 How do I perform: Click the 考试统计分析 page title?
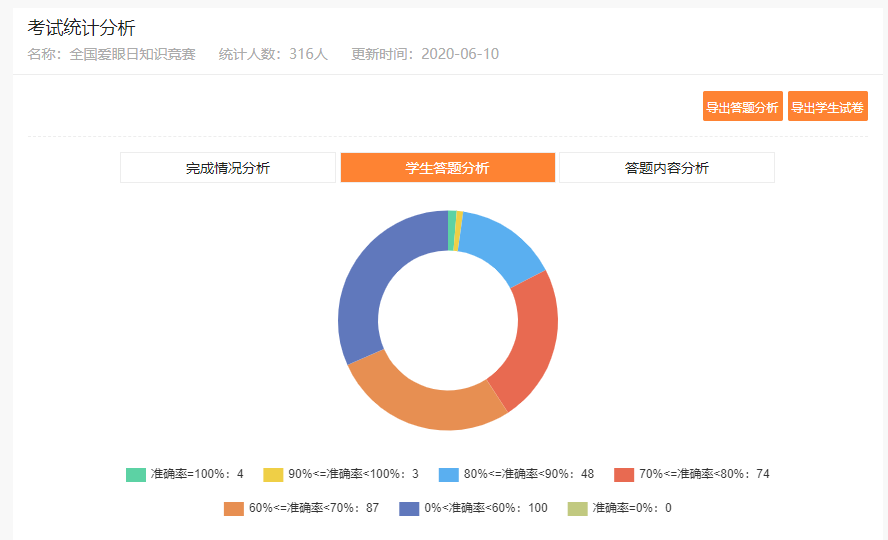(81, 28)
